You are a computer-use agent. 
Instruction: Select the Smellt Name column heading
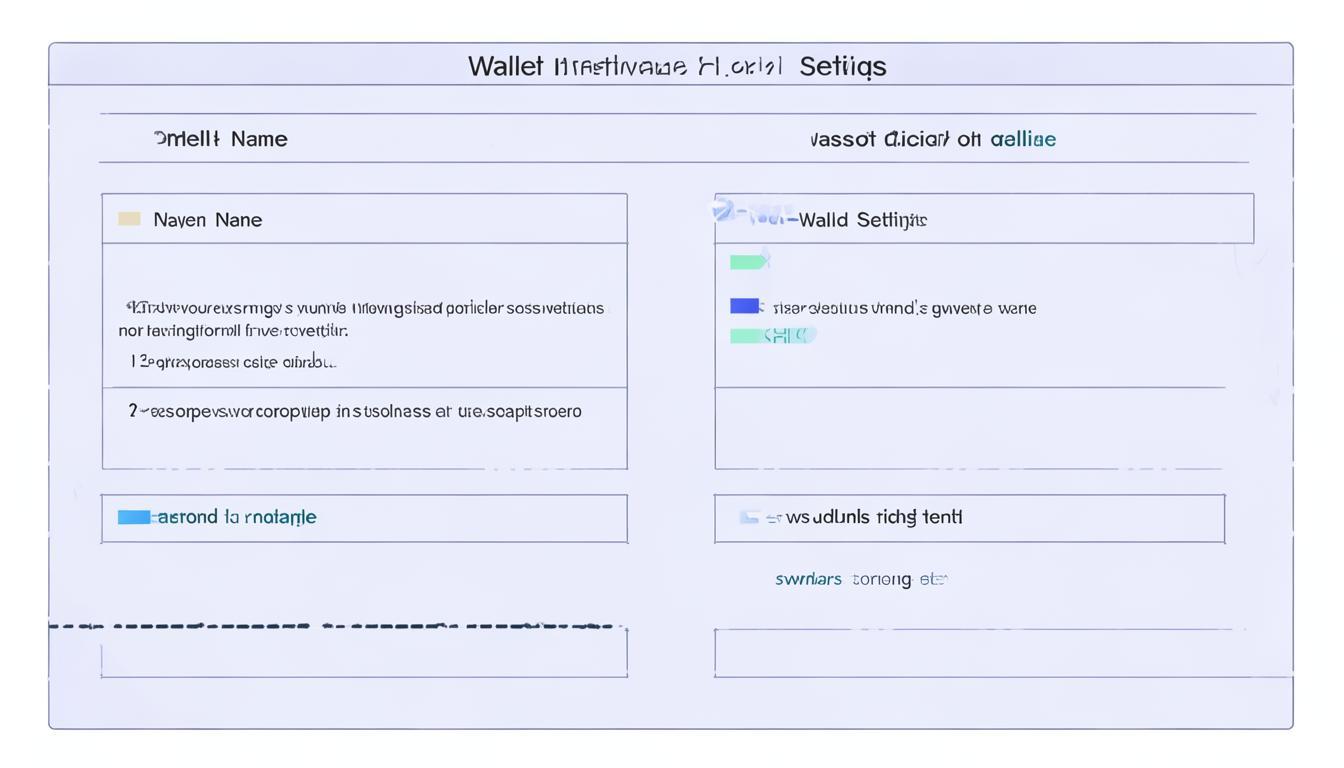point(220,139)
